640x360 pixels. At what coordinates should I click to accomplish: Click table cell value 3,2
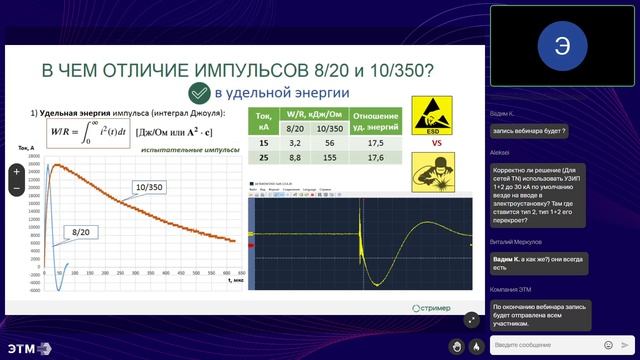point(295,143)
